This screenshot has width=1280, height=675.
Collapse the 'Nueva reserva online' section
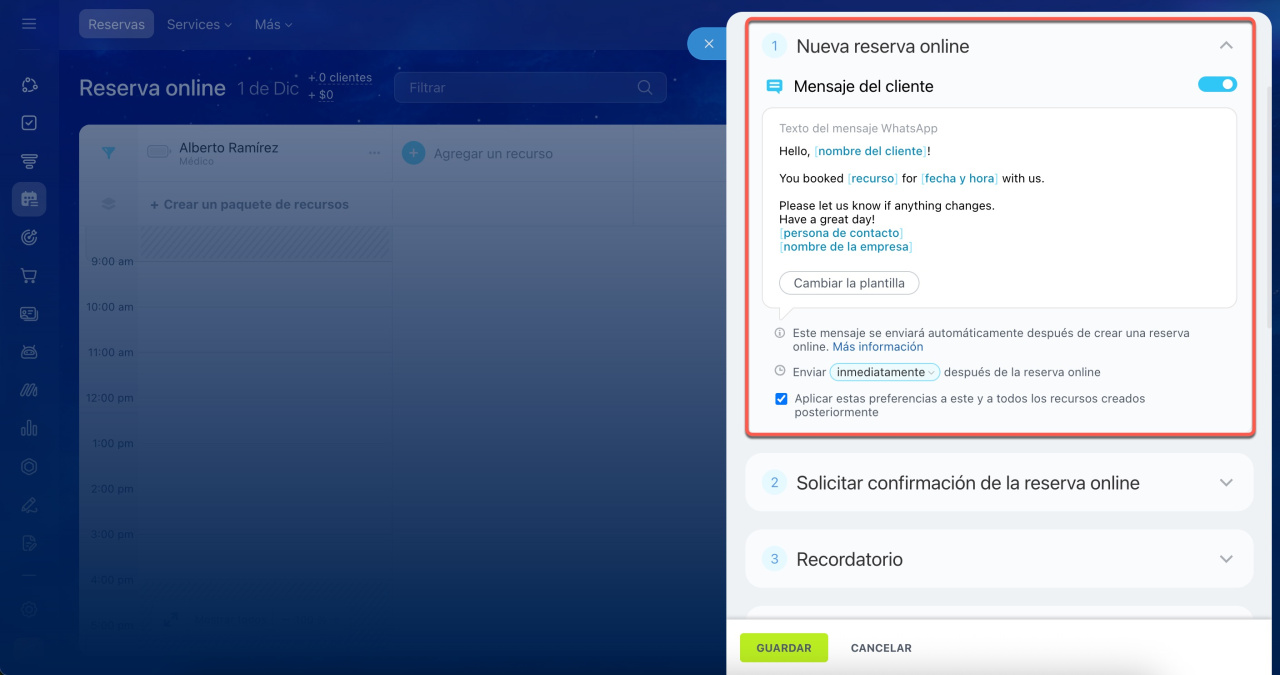click(1226, 46)
